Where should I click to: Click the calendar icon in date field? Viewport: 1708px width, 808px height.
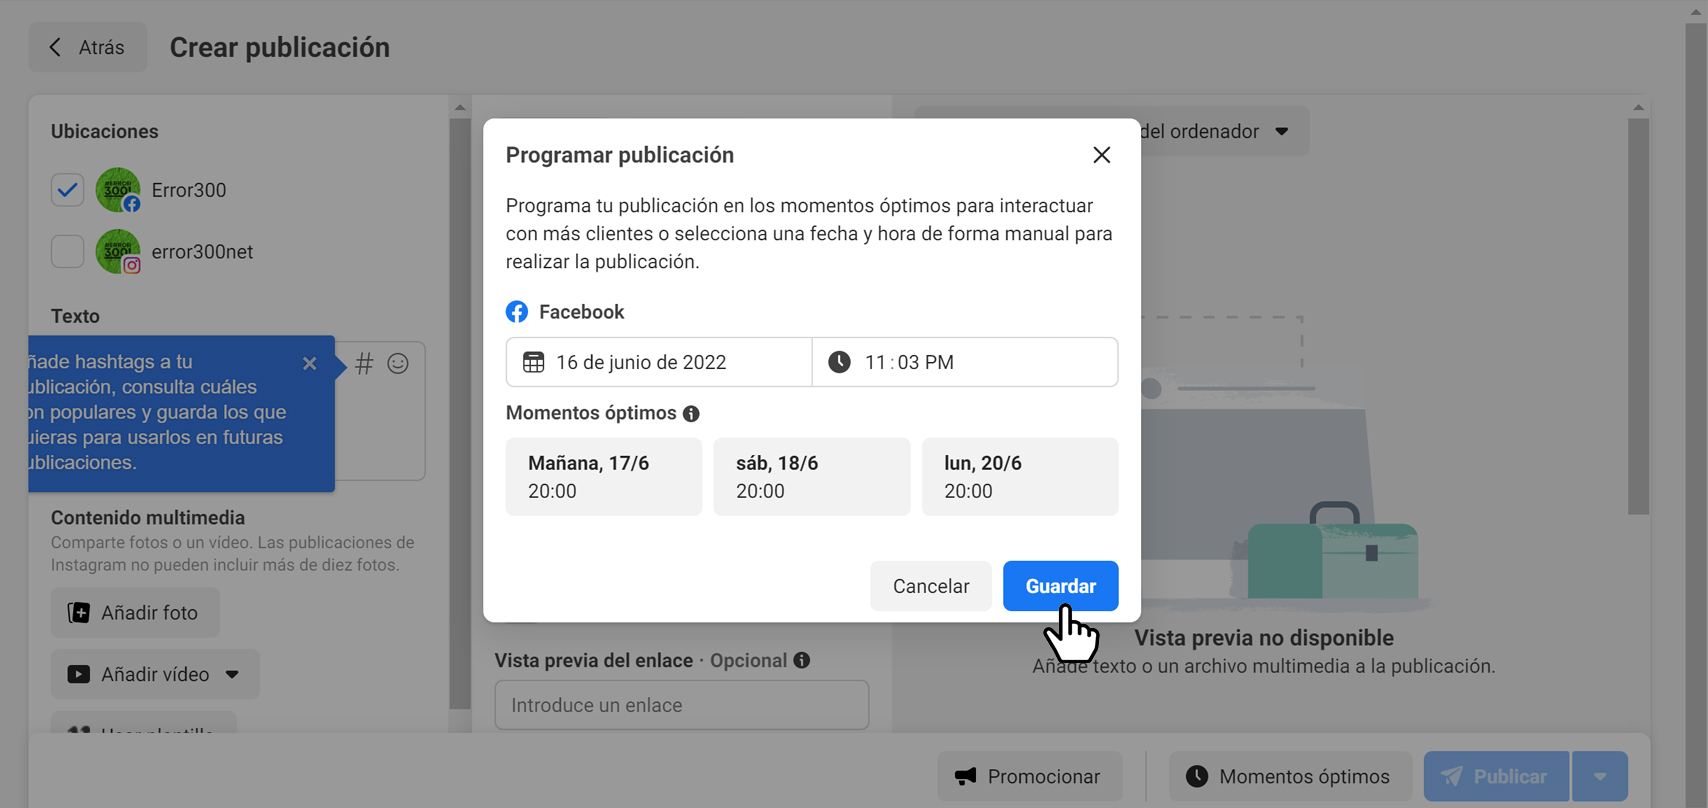click(x=534, y=362)
